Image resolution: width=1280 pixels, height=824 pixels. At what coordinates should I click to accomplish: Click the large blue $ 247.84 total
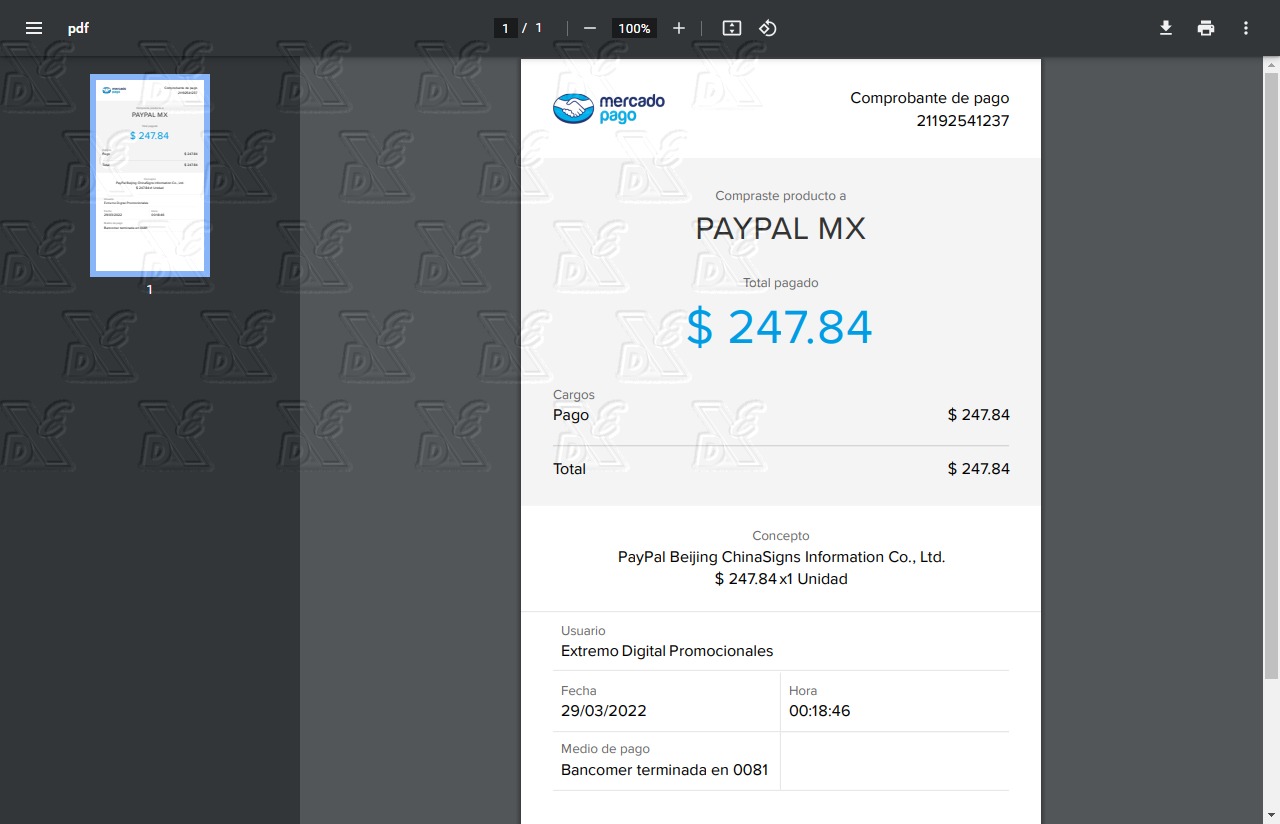click(780, 327)
